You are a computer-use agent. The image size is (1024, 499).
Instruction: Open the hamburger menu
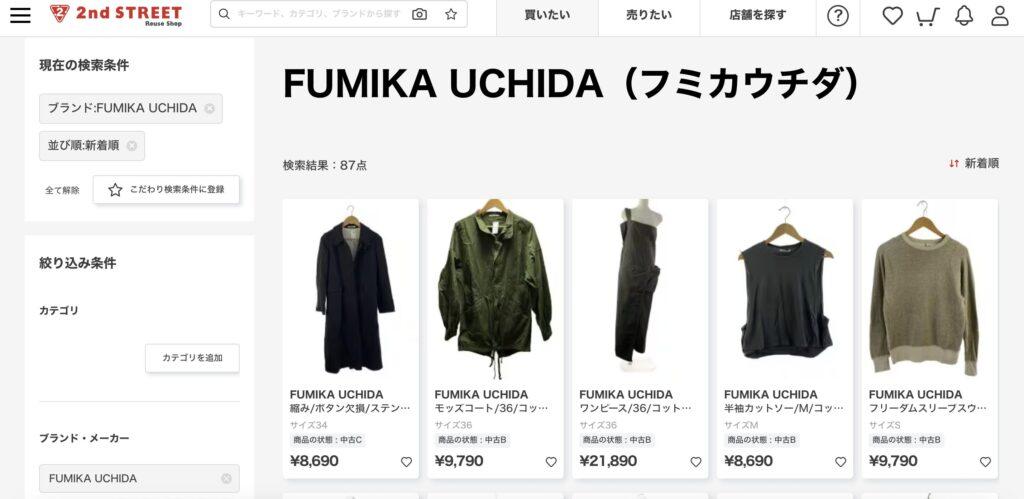point(20,14)
